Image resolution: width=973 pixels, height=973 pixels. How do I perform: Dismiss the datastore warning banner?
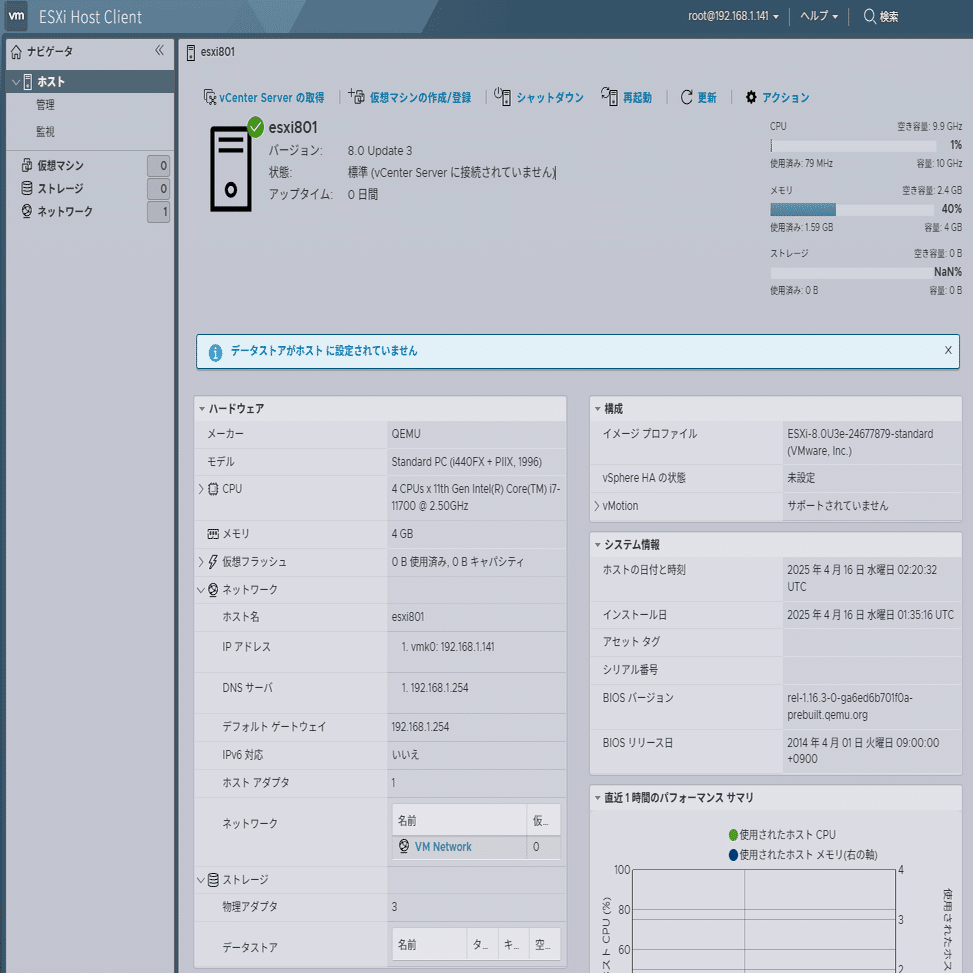coord(948,350)
